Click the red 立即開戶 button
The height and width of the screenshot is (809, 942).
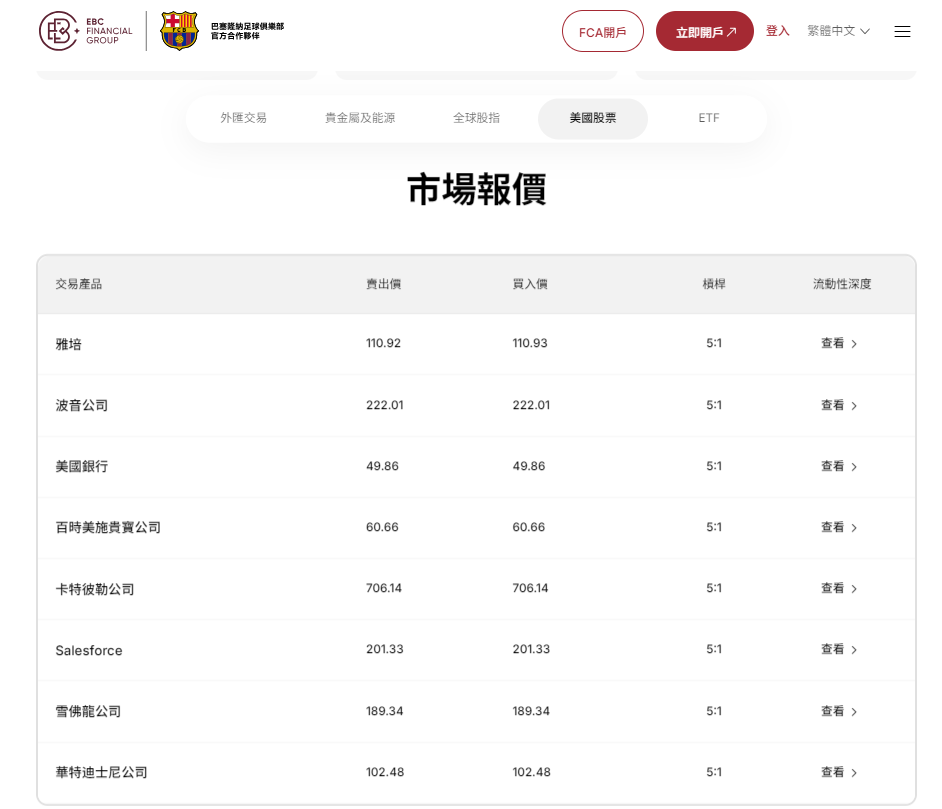(704, 31)
